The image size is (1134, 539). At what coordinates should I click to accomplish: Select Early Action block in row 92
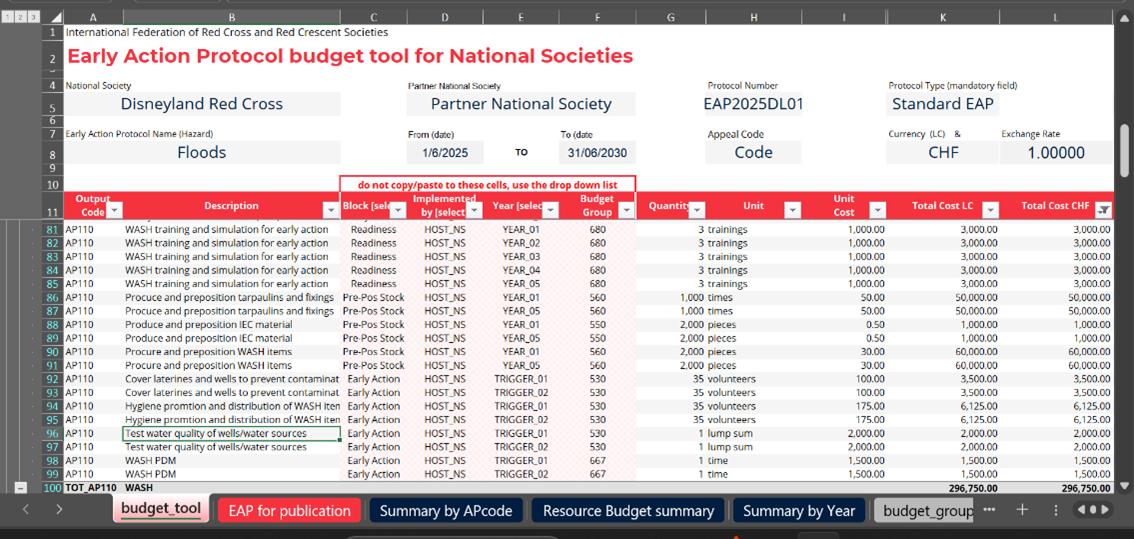(373, 379)
